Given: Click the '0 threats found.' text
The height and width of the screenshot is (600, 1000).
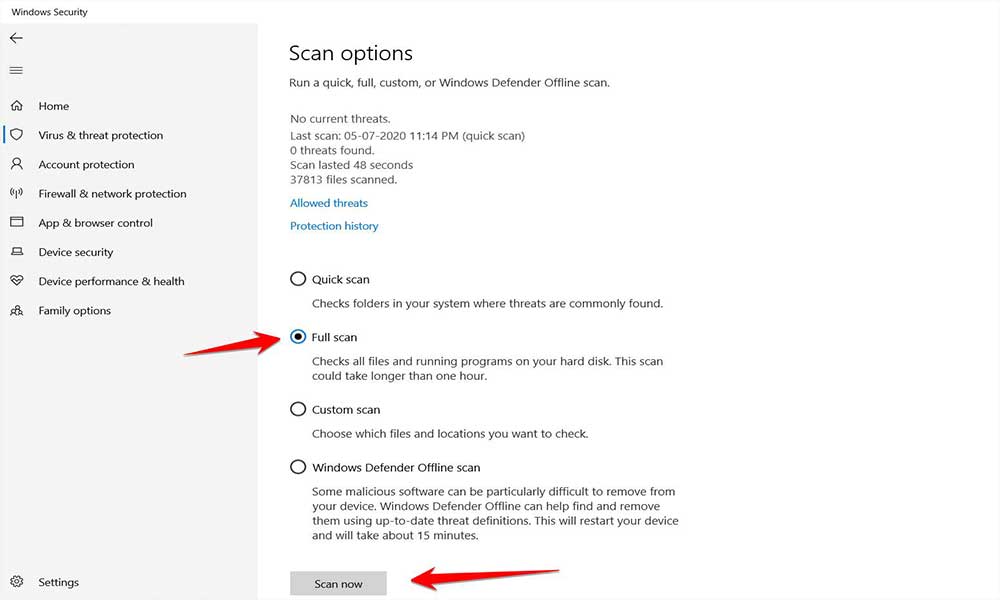Looking at the screenshot, I should pyautogui.click(x=332, y=150).
